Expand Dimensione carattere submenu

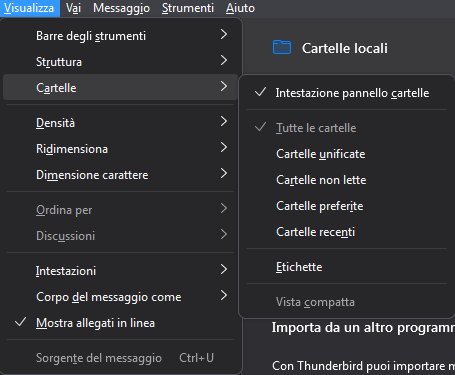pyautogui.click(x=120, y=175)
